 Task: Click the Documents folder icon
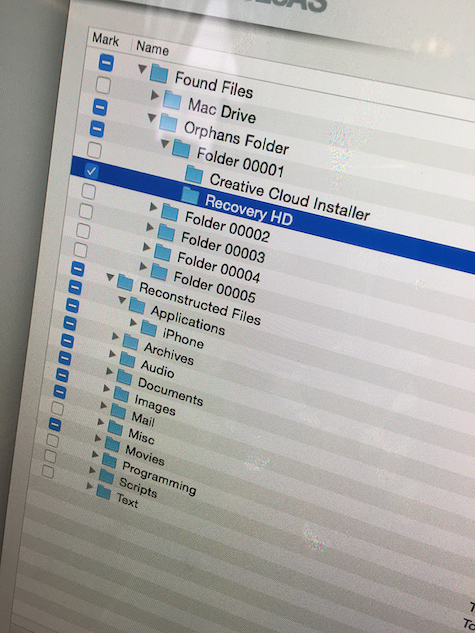coord(124,377)
